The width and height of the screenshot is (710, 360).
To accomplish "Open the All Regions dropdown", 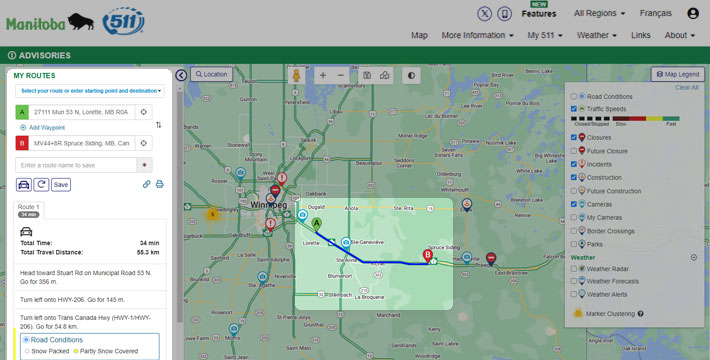I will (600, 14).
